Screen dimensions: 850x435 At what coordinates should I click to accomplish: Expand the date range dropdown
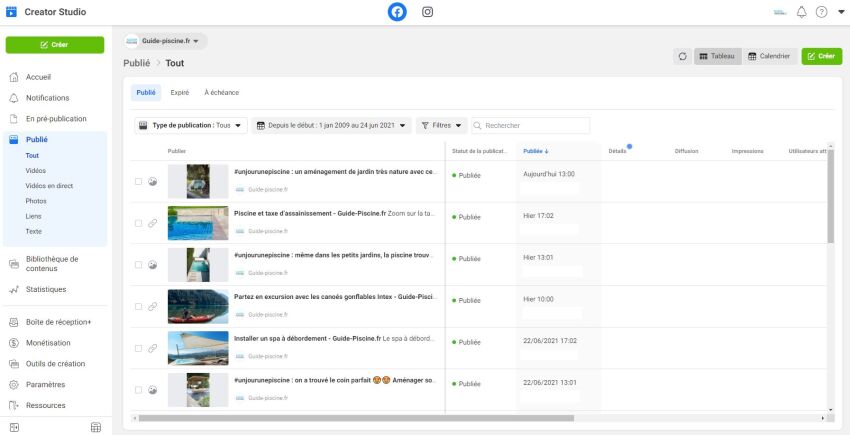pos(332,126)
